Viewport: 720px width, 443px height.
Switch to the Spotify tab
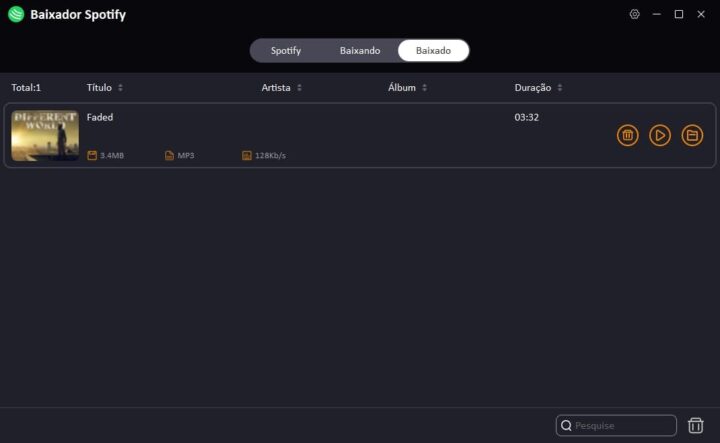286,50
